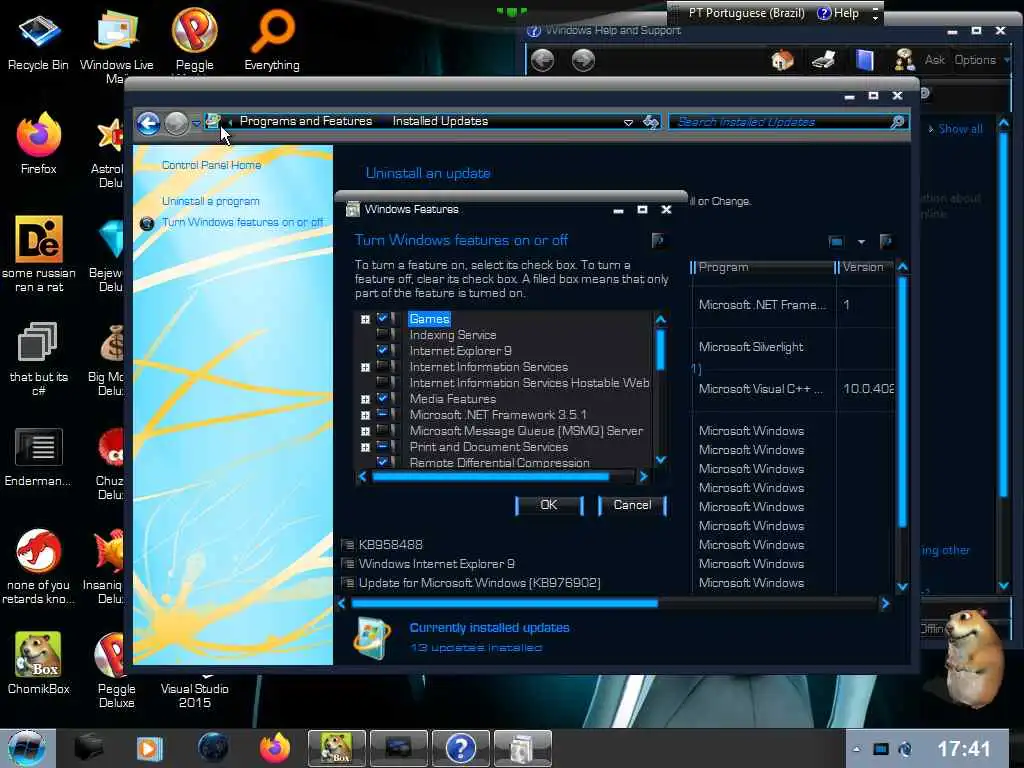The width and height of the screenshot is (1024, 768).
Task: Open the Control Panel Home link
Action: (x=211, y=165)
